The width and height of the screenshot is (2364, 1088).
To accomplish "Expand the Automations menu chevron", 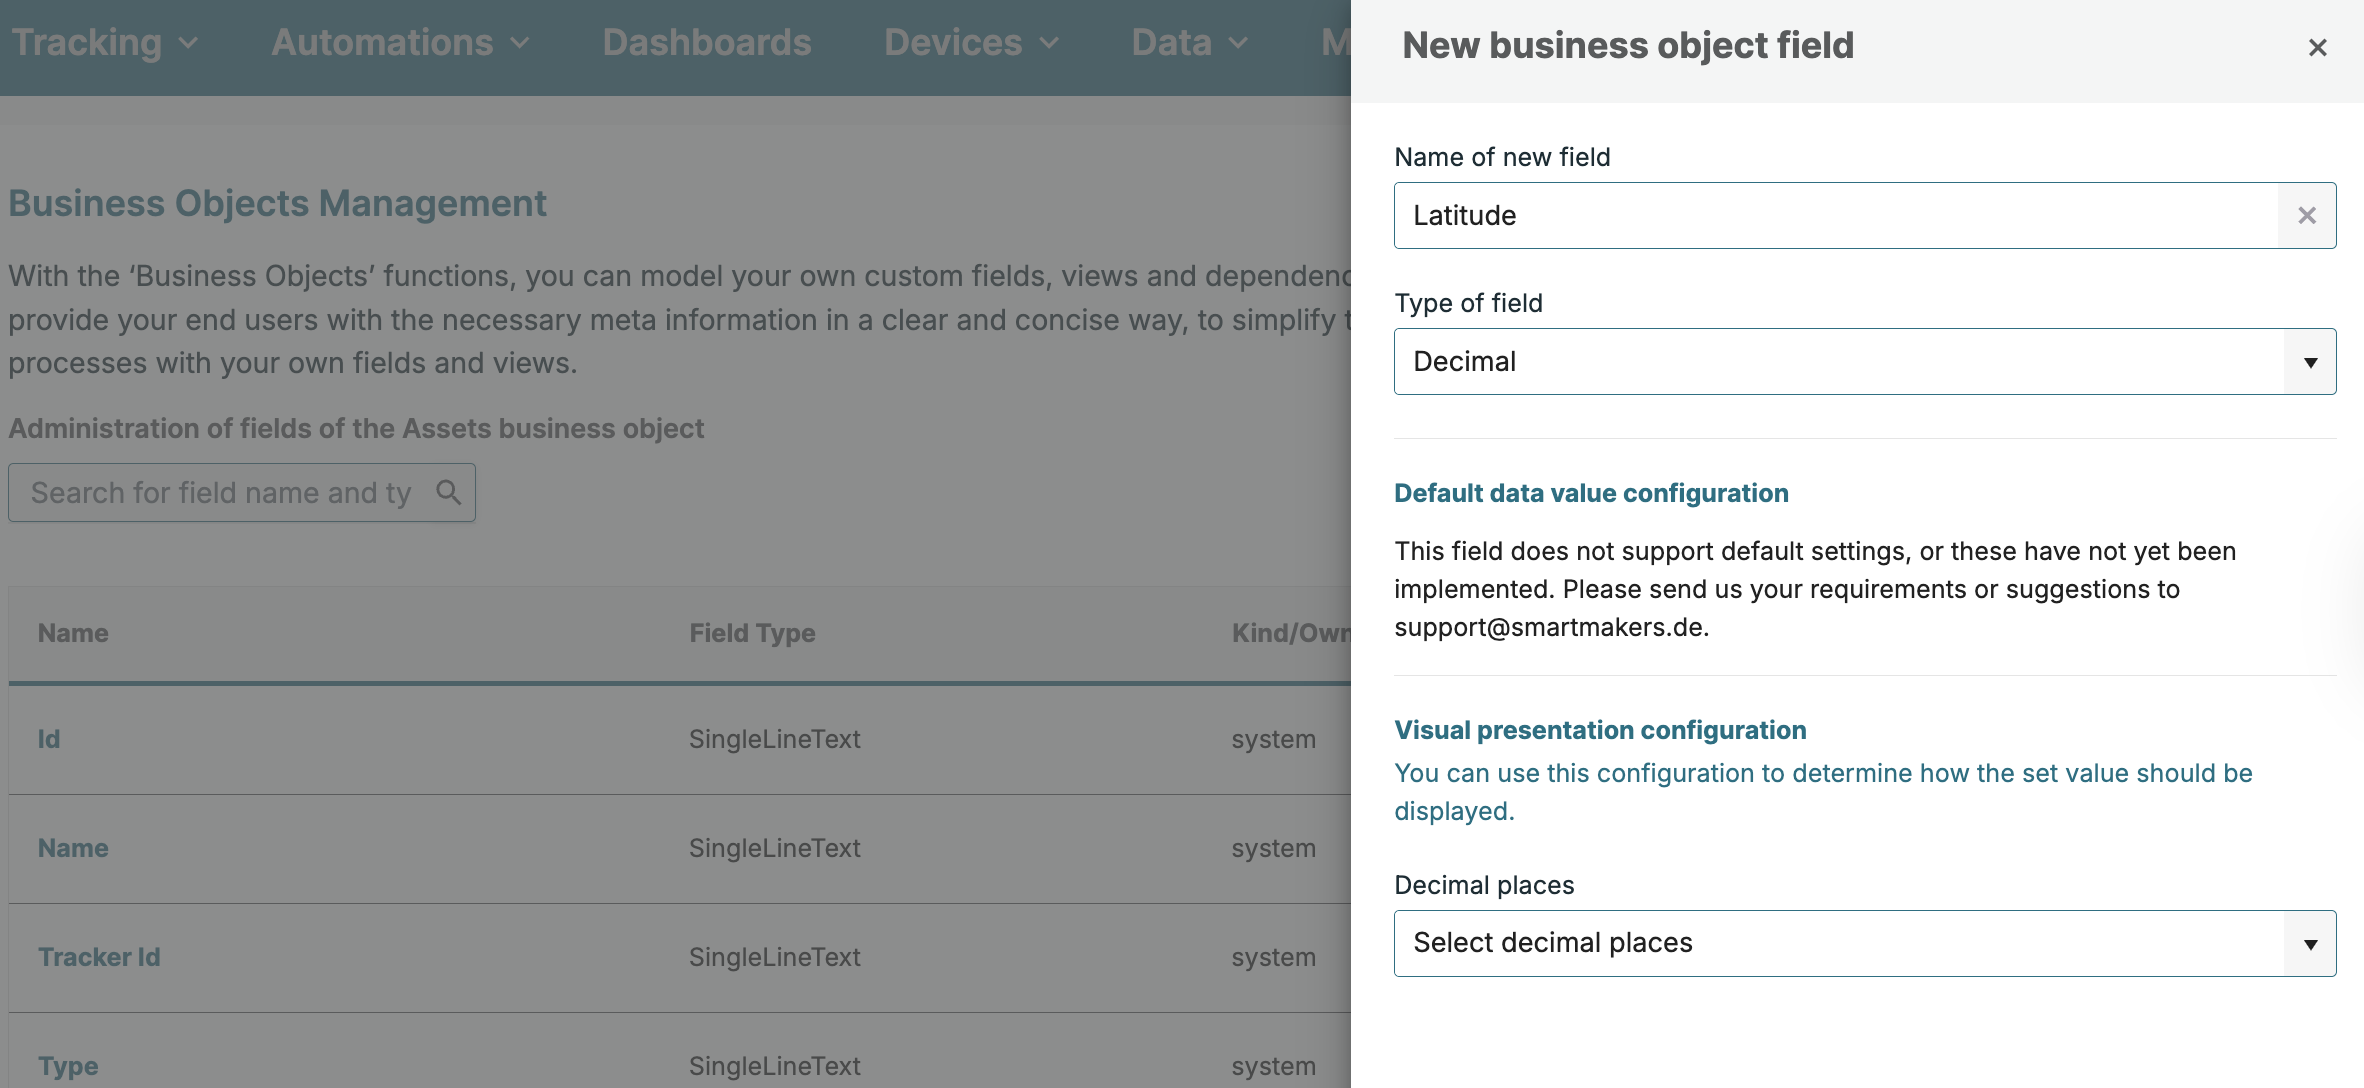I will pyautogui.click(x=519, y=43).
